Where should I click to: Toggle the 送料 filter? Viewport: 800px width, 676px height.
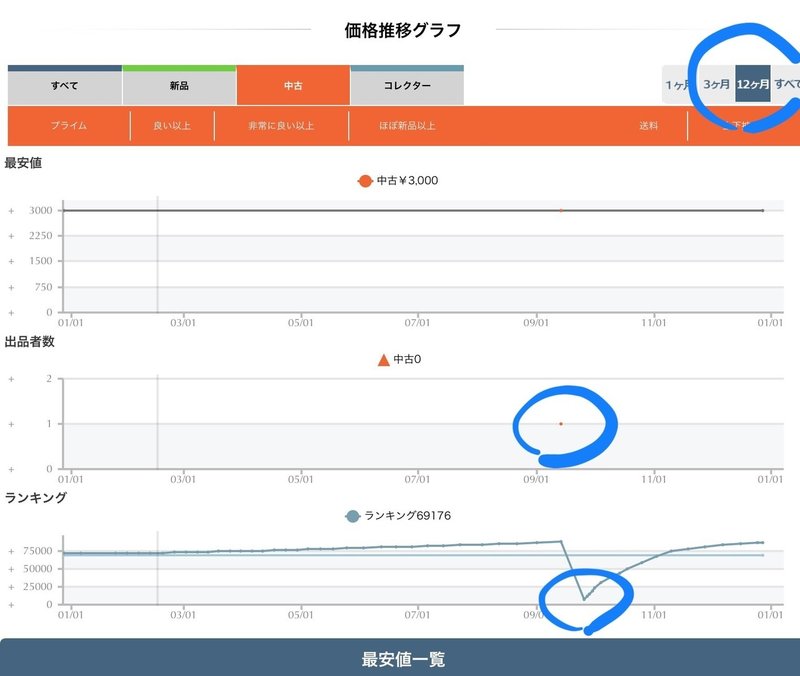pyautogui.click(x=652, y=126)
